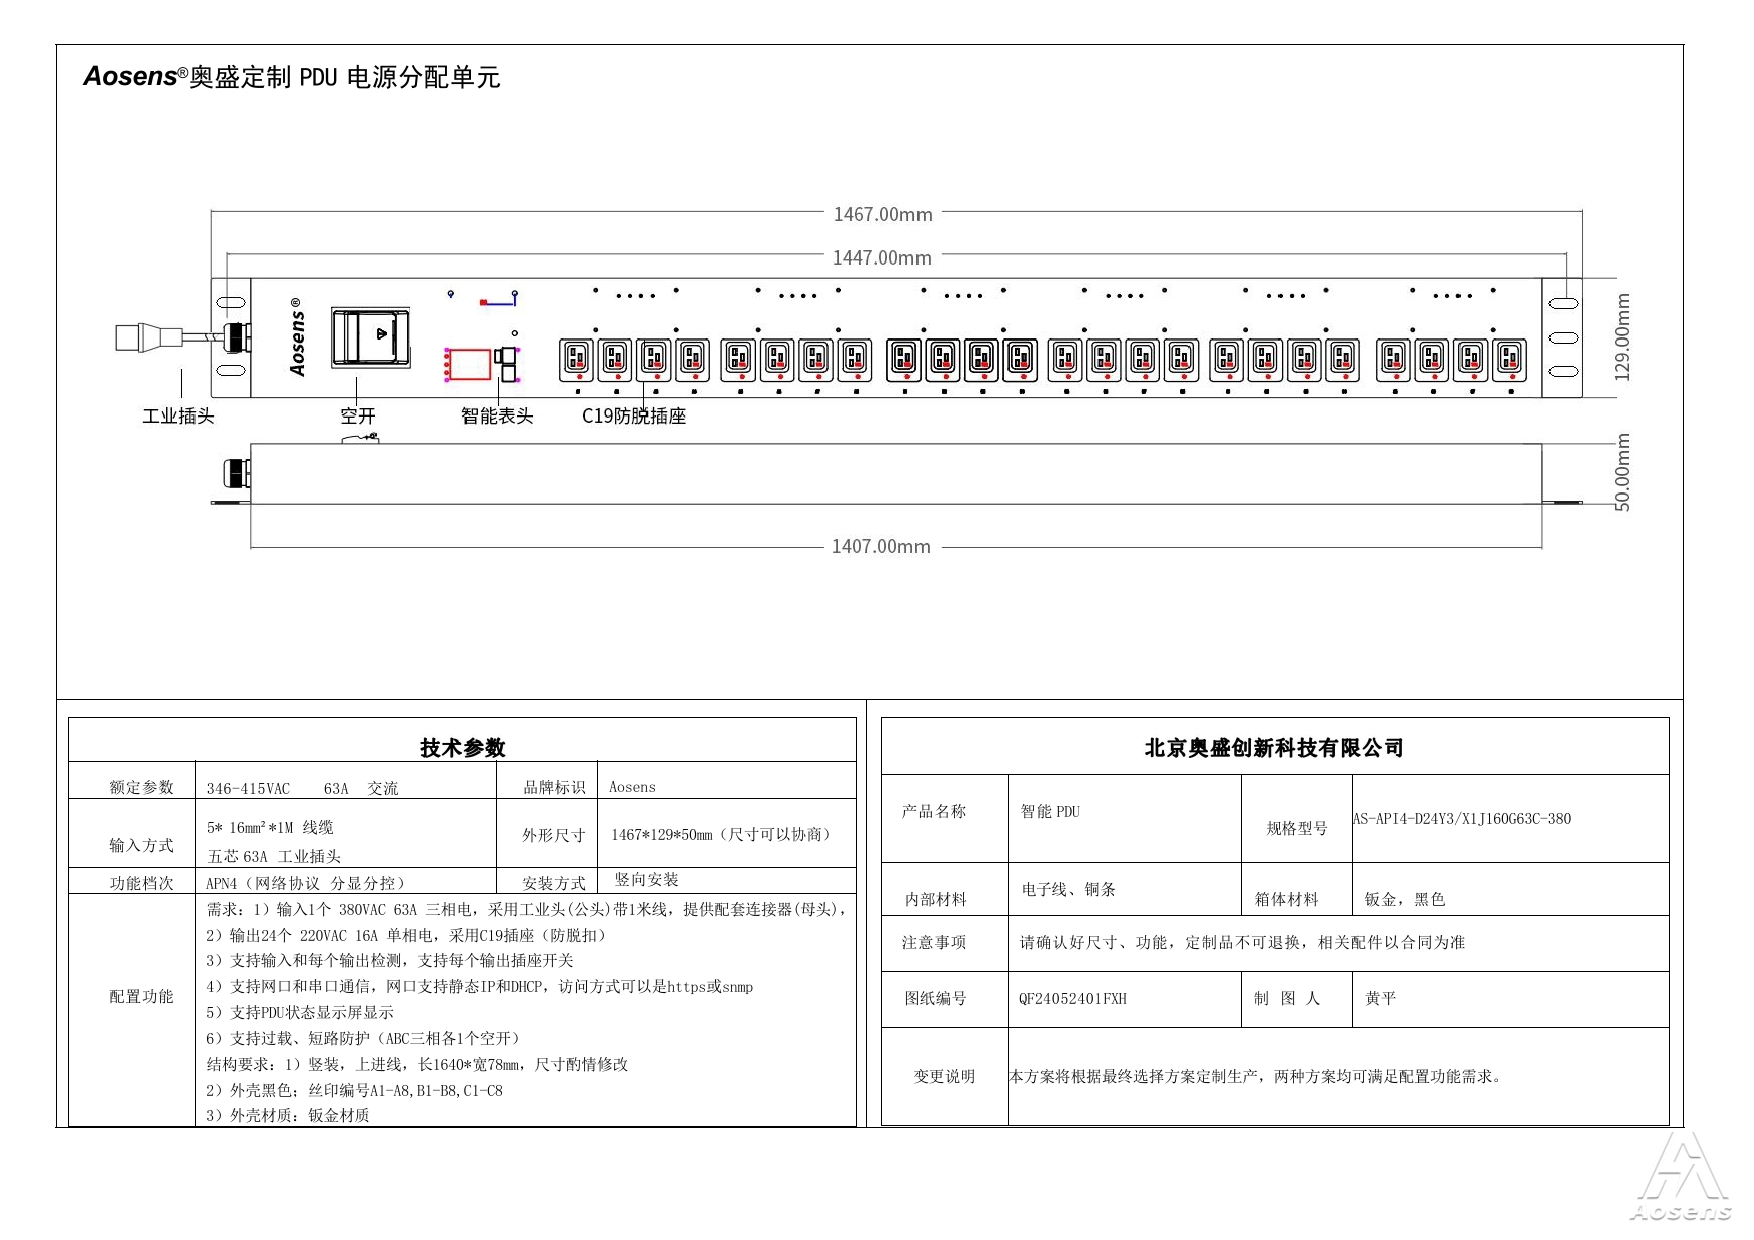Select the rightmost C19 socket
The height and width of the screenshot is (1240, 1754).
click(1509, 359)
